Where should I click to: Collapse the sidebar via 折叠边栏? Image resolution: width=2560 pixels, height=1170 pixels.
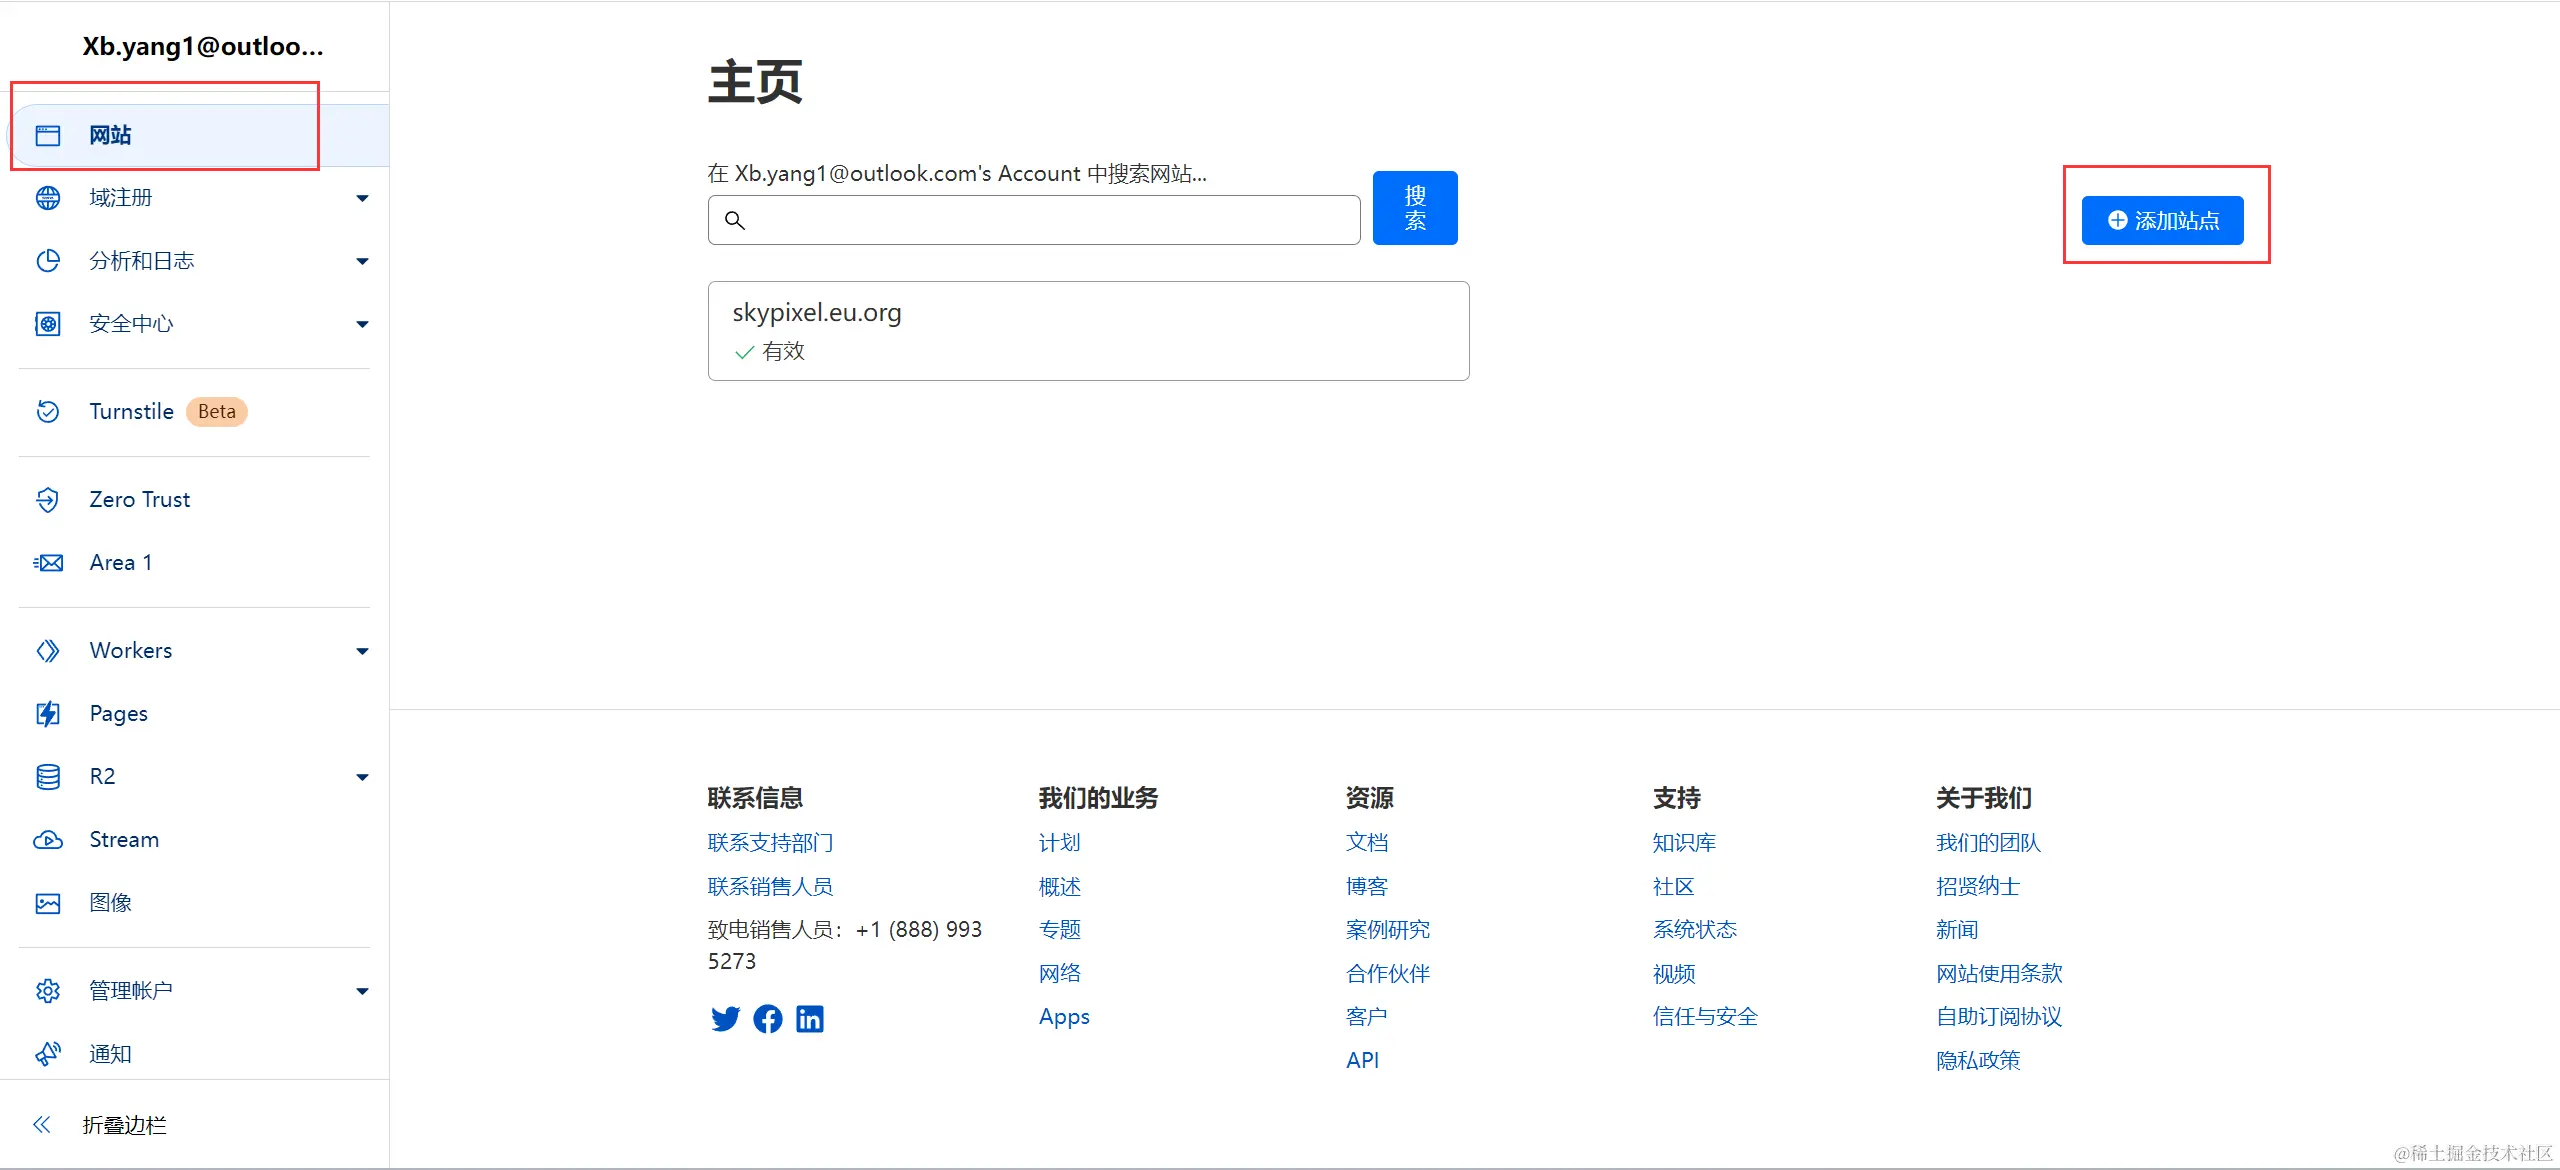coord(124,1124)
